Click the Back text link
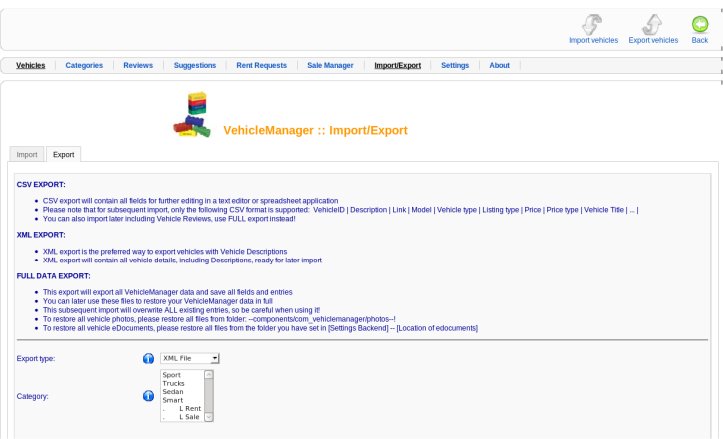The height and width of the screenshot is (439, 723). click(699, 41)
